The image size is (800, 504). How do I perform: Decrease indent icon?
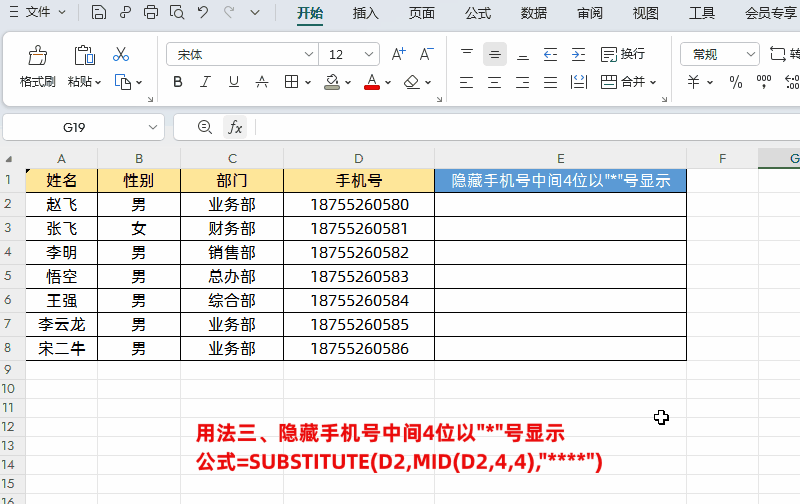551,54
